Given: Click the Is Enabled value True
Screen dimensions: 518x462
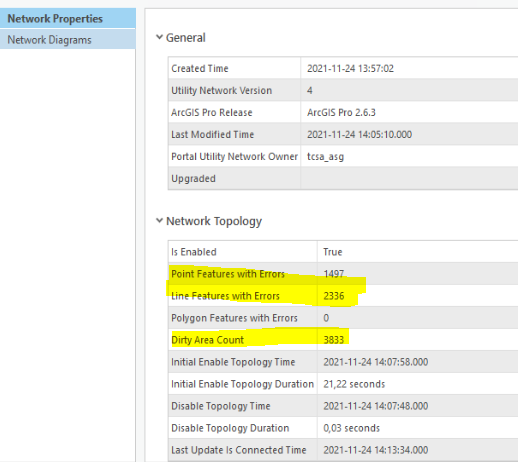Looking at the screenshot, I should 333,252.
